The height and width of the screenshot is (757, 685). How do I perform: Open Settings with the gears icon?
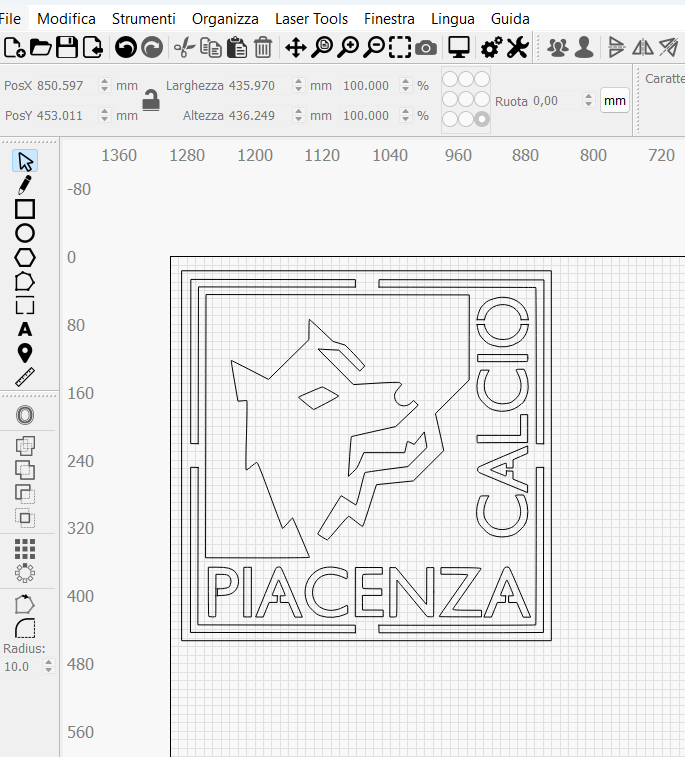click(491, 48)
